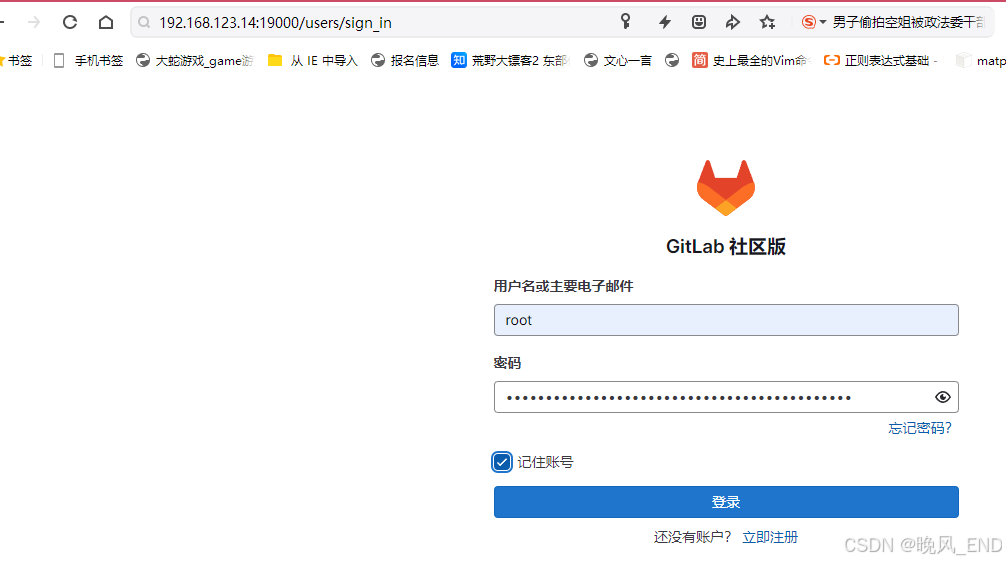Click the GitLab 社区版 heading text
Image resolution: width=1006 pixels, height=563 pixels.
726,246
